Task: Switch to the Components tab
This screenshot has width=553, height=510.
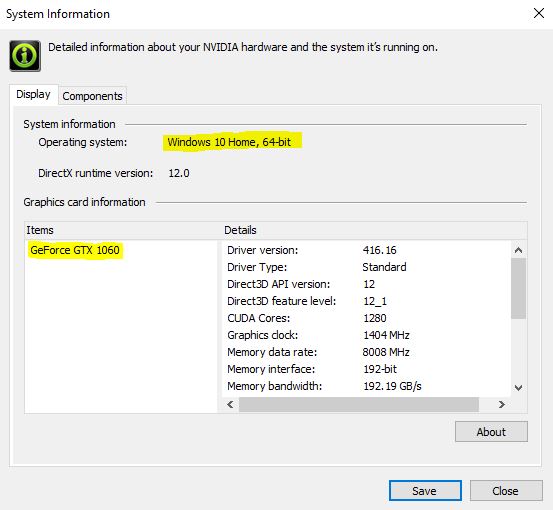Action: click(x=92, y=96)
